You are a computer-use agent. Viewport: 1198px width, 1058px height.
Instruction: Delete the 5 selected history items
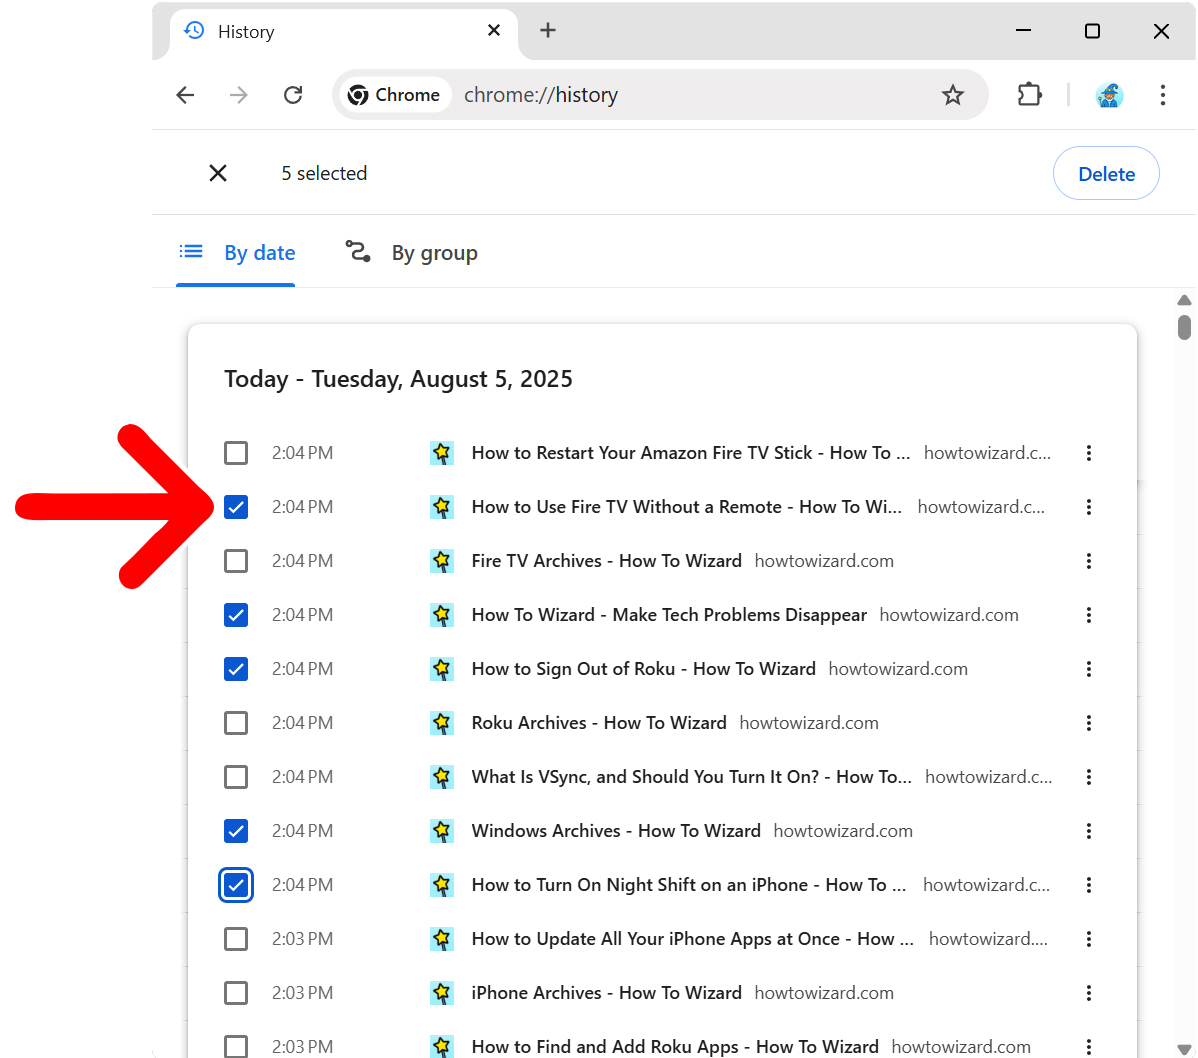(x=1105, y=174)
